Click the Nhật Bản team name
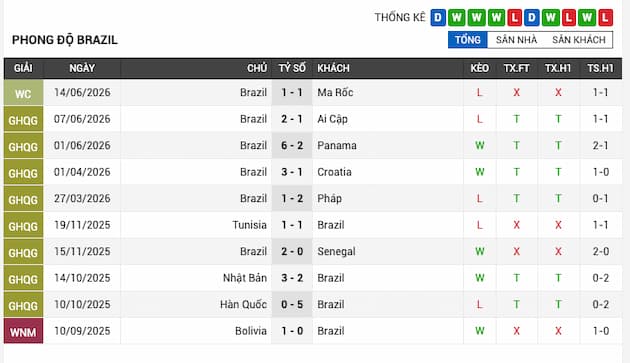 click(x=245, y=278)
